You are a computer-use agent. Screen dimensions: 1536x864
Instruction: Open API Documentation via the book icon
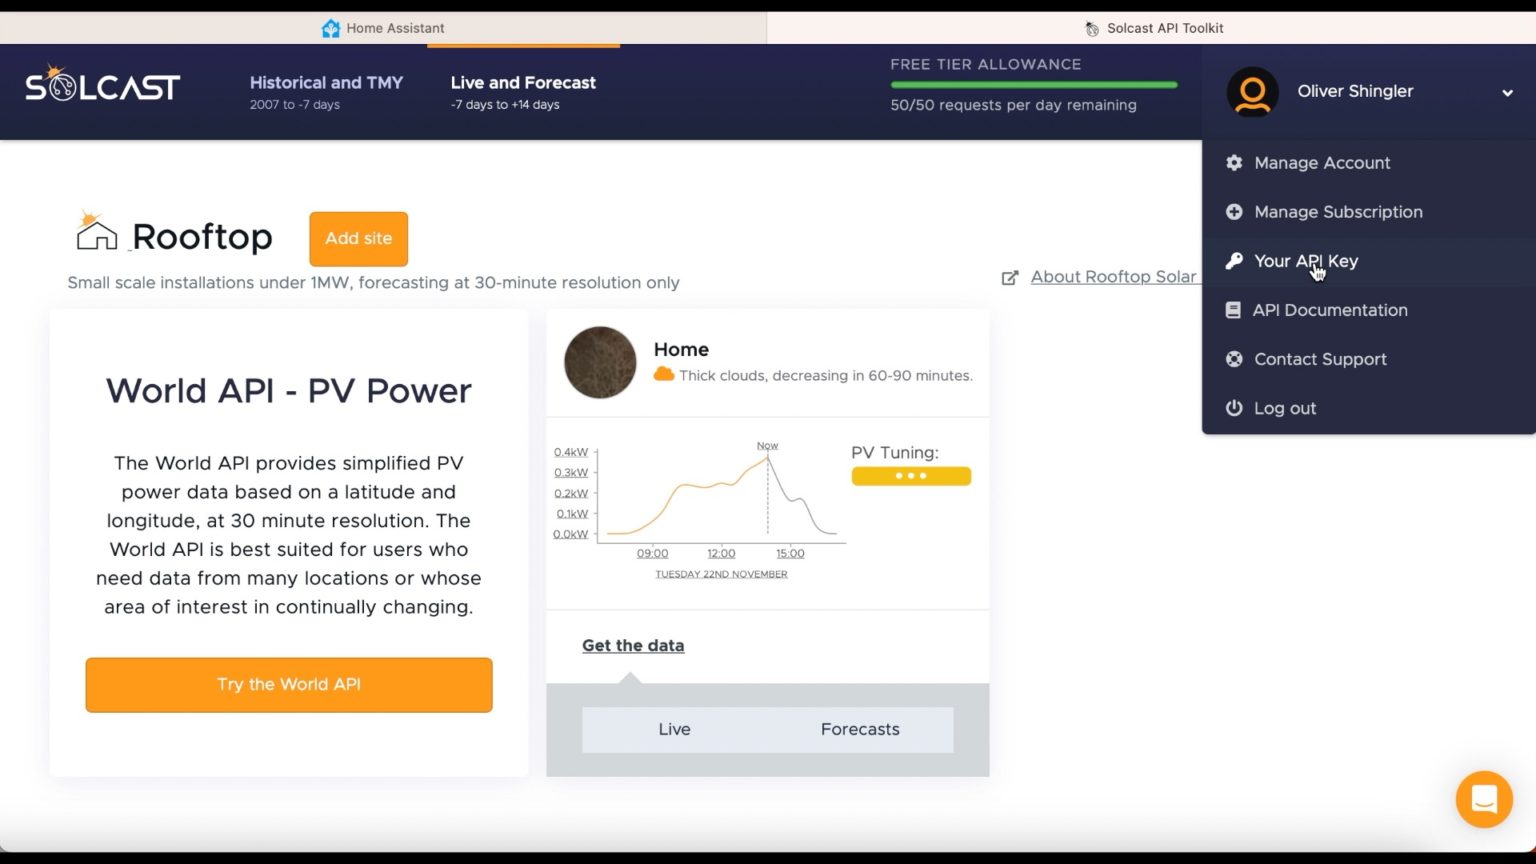[x=1234, y=310]
